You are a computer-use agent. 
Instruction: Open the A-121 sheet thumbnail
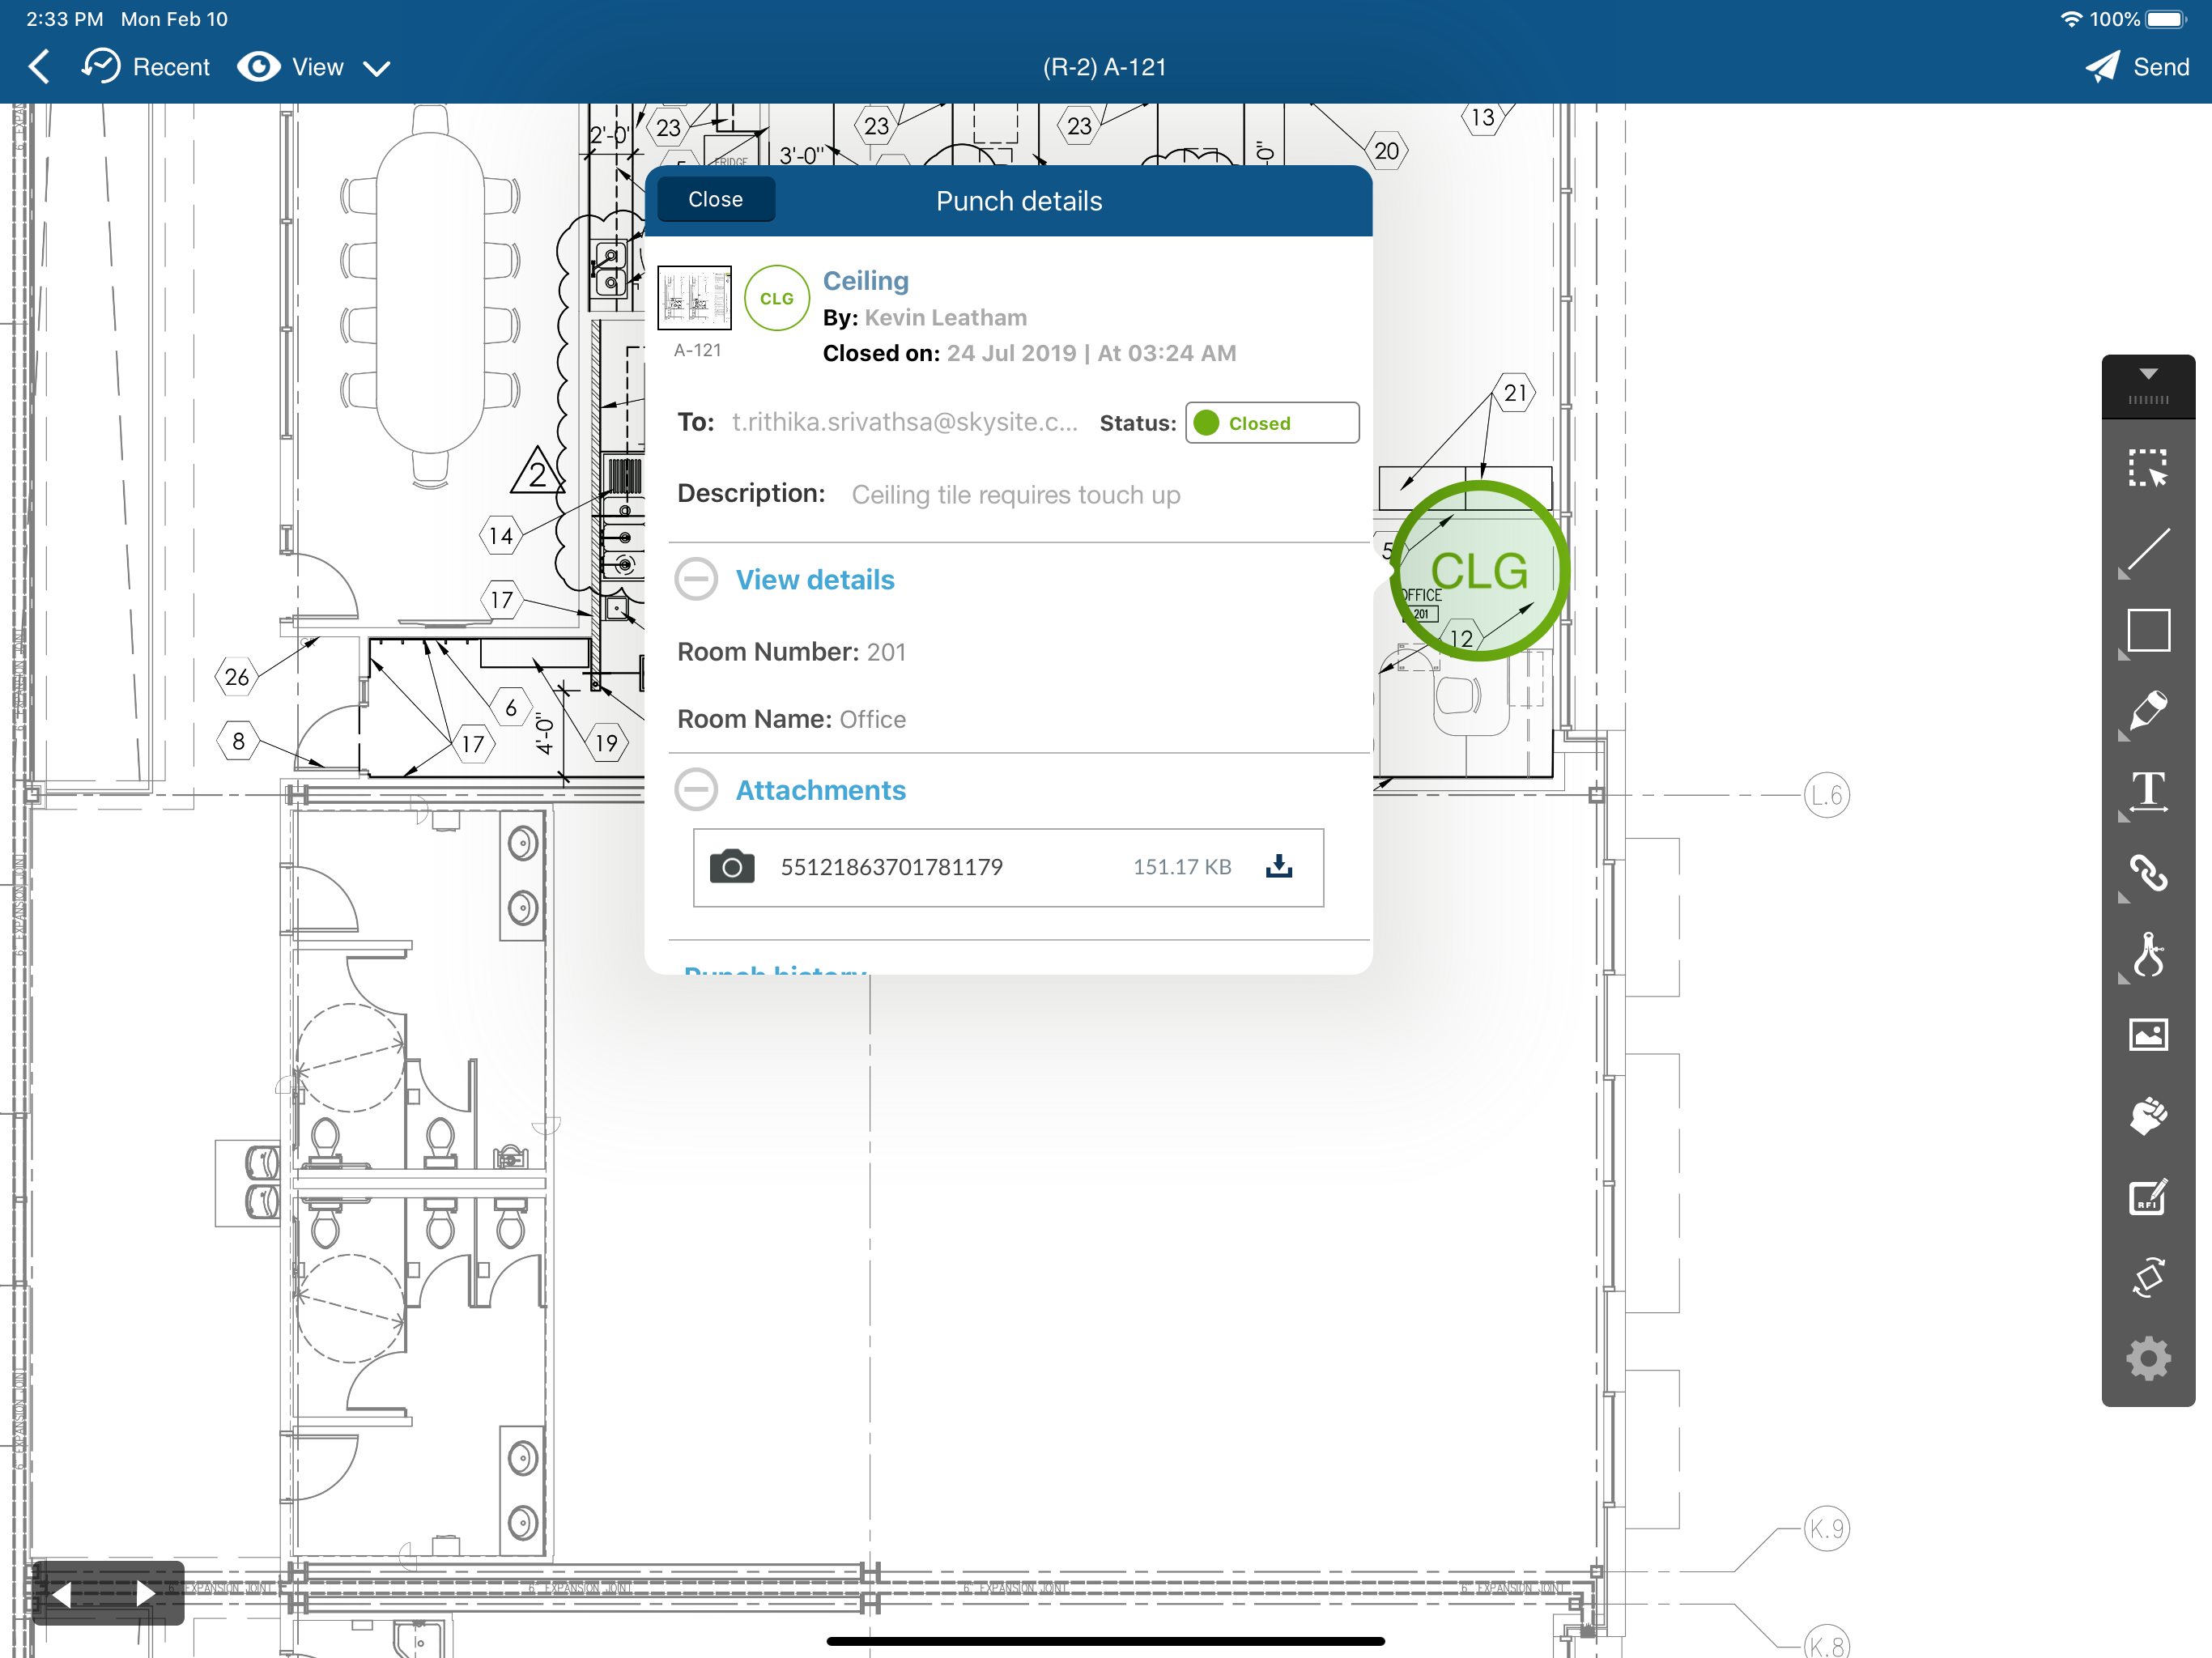tap(694, 297)
